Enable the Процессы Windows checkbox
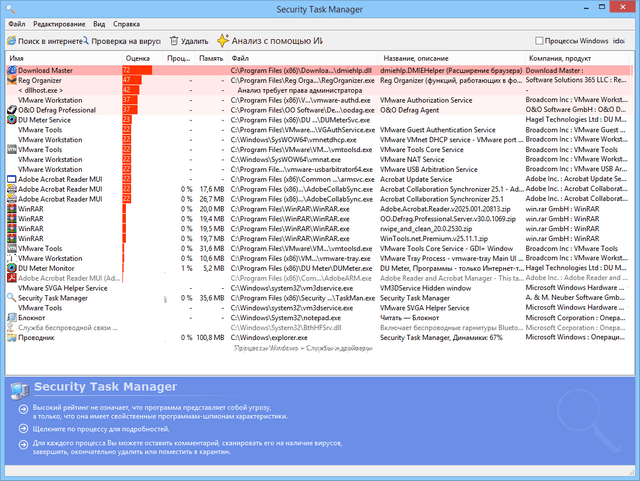Image resolution: width=640 pixels, height=481 pixels. point(540,41)
